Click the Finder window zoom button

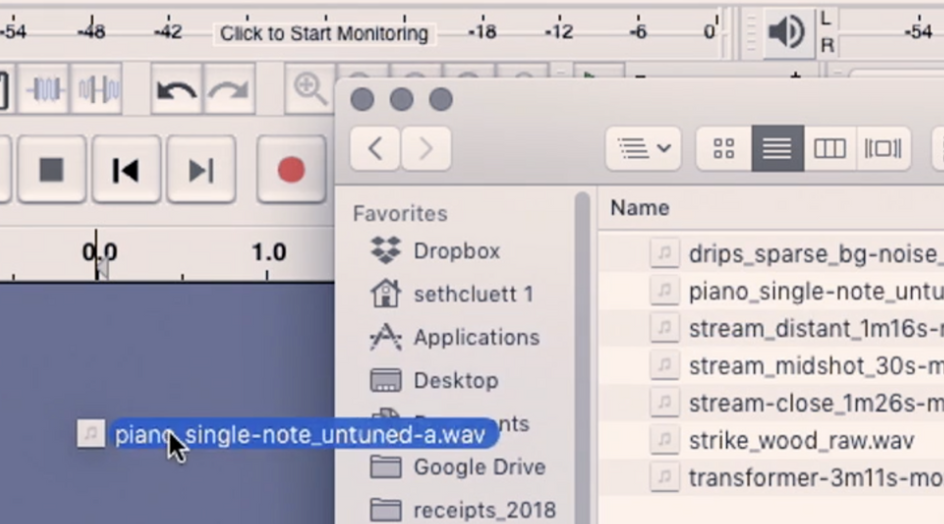click(441, 99)
